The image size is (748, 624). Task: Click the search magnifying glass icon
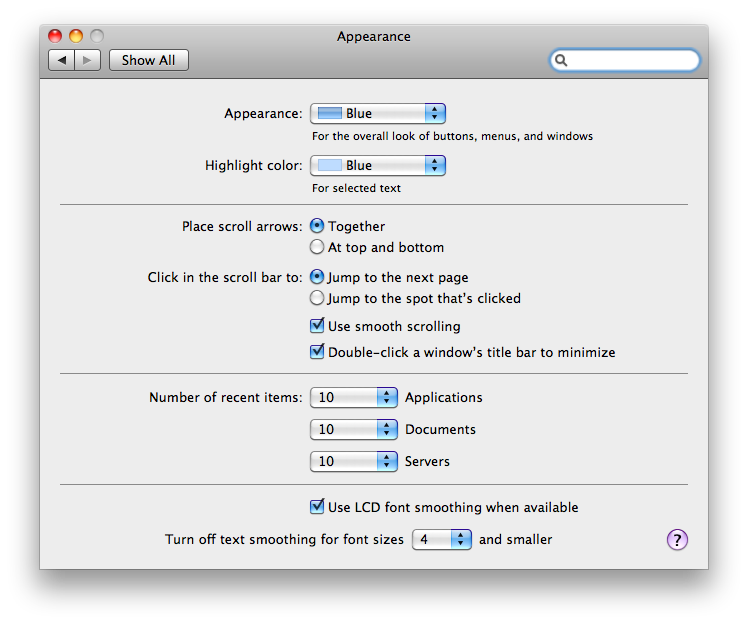coord(562,60)
